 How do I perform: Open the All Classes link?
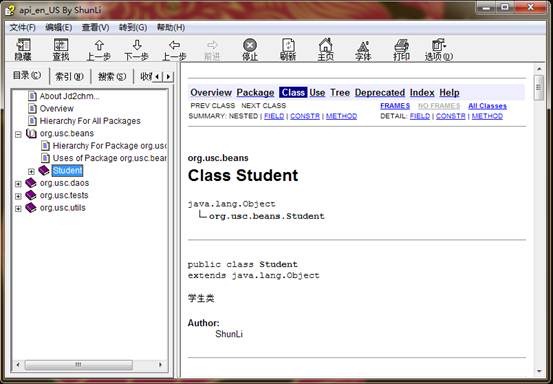point(487,106)
